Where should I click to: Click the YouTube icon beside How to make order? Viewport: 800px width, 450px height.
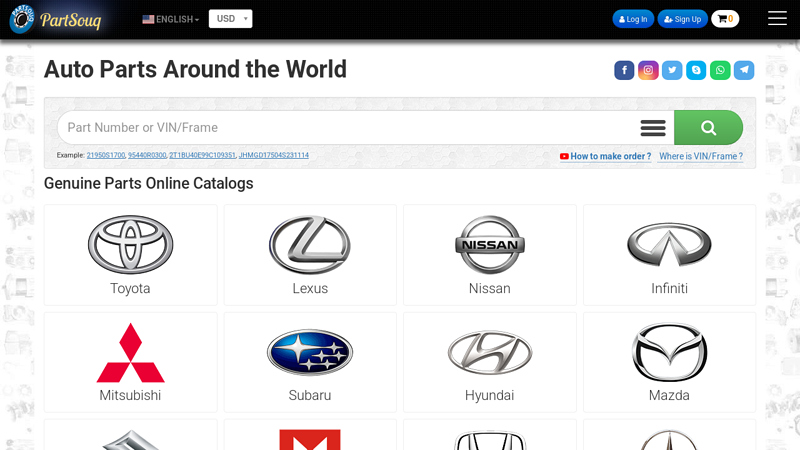click(564, 156)
